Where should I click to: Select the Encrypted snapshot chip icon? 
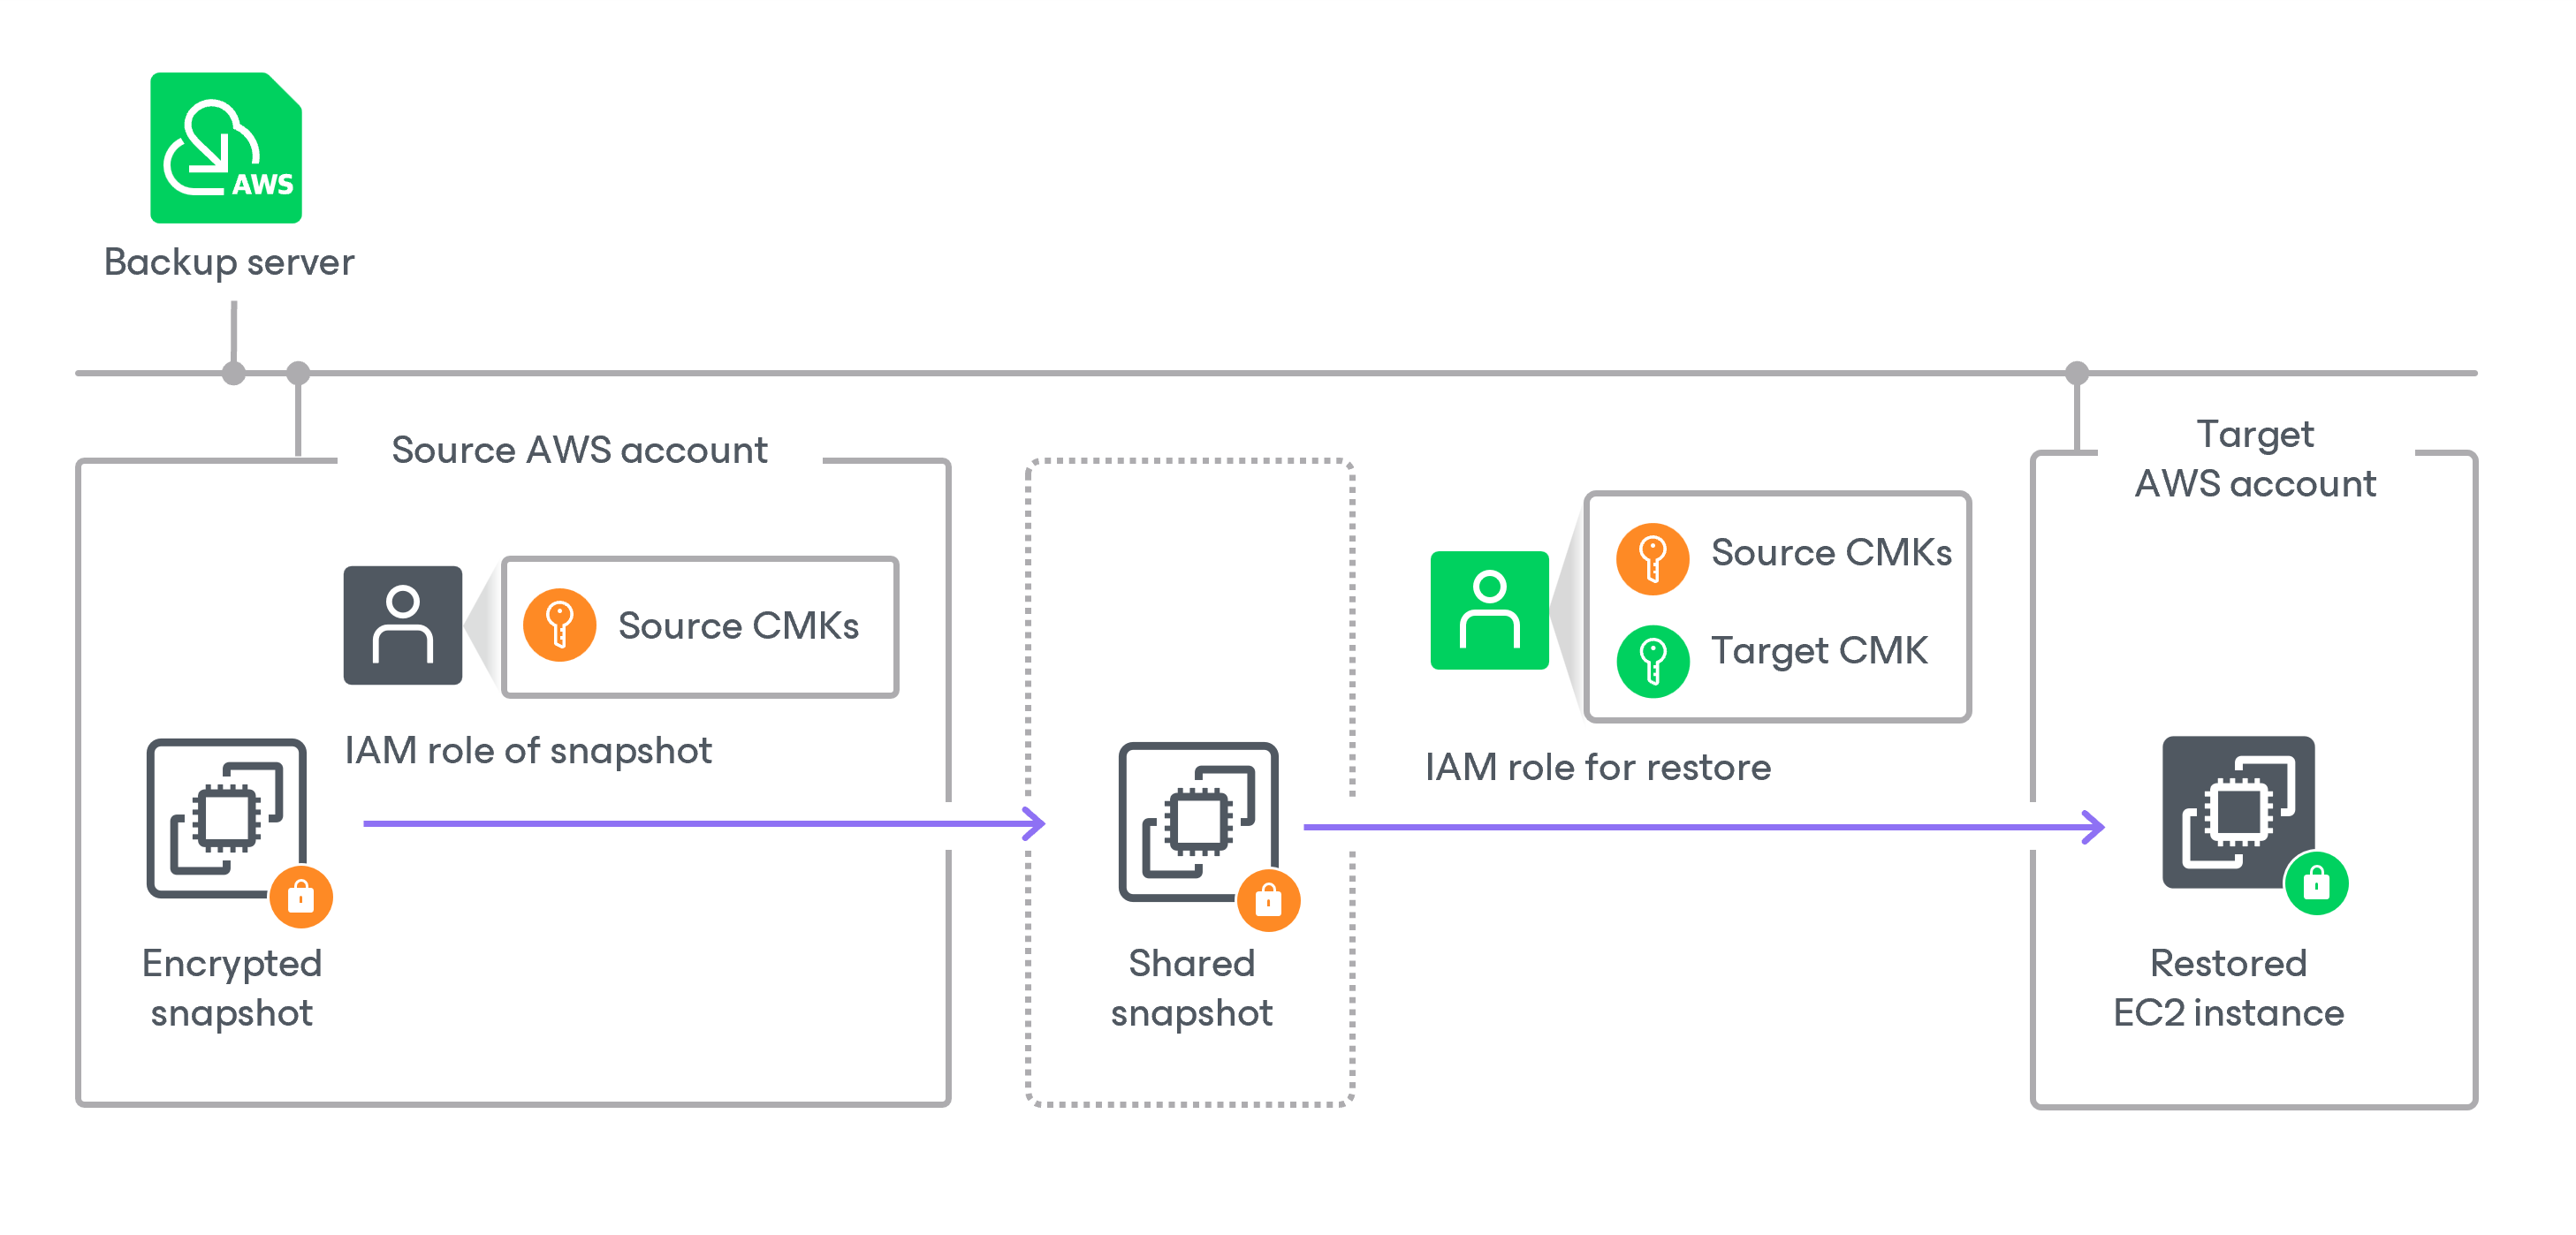click(226, 817)
